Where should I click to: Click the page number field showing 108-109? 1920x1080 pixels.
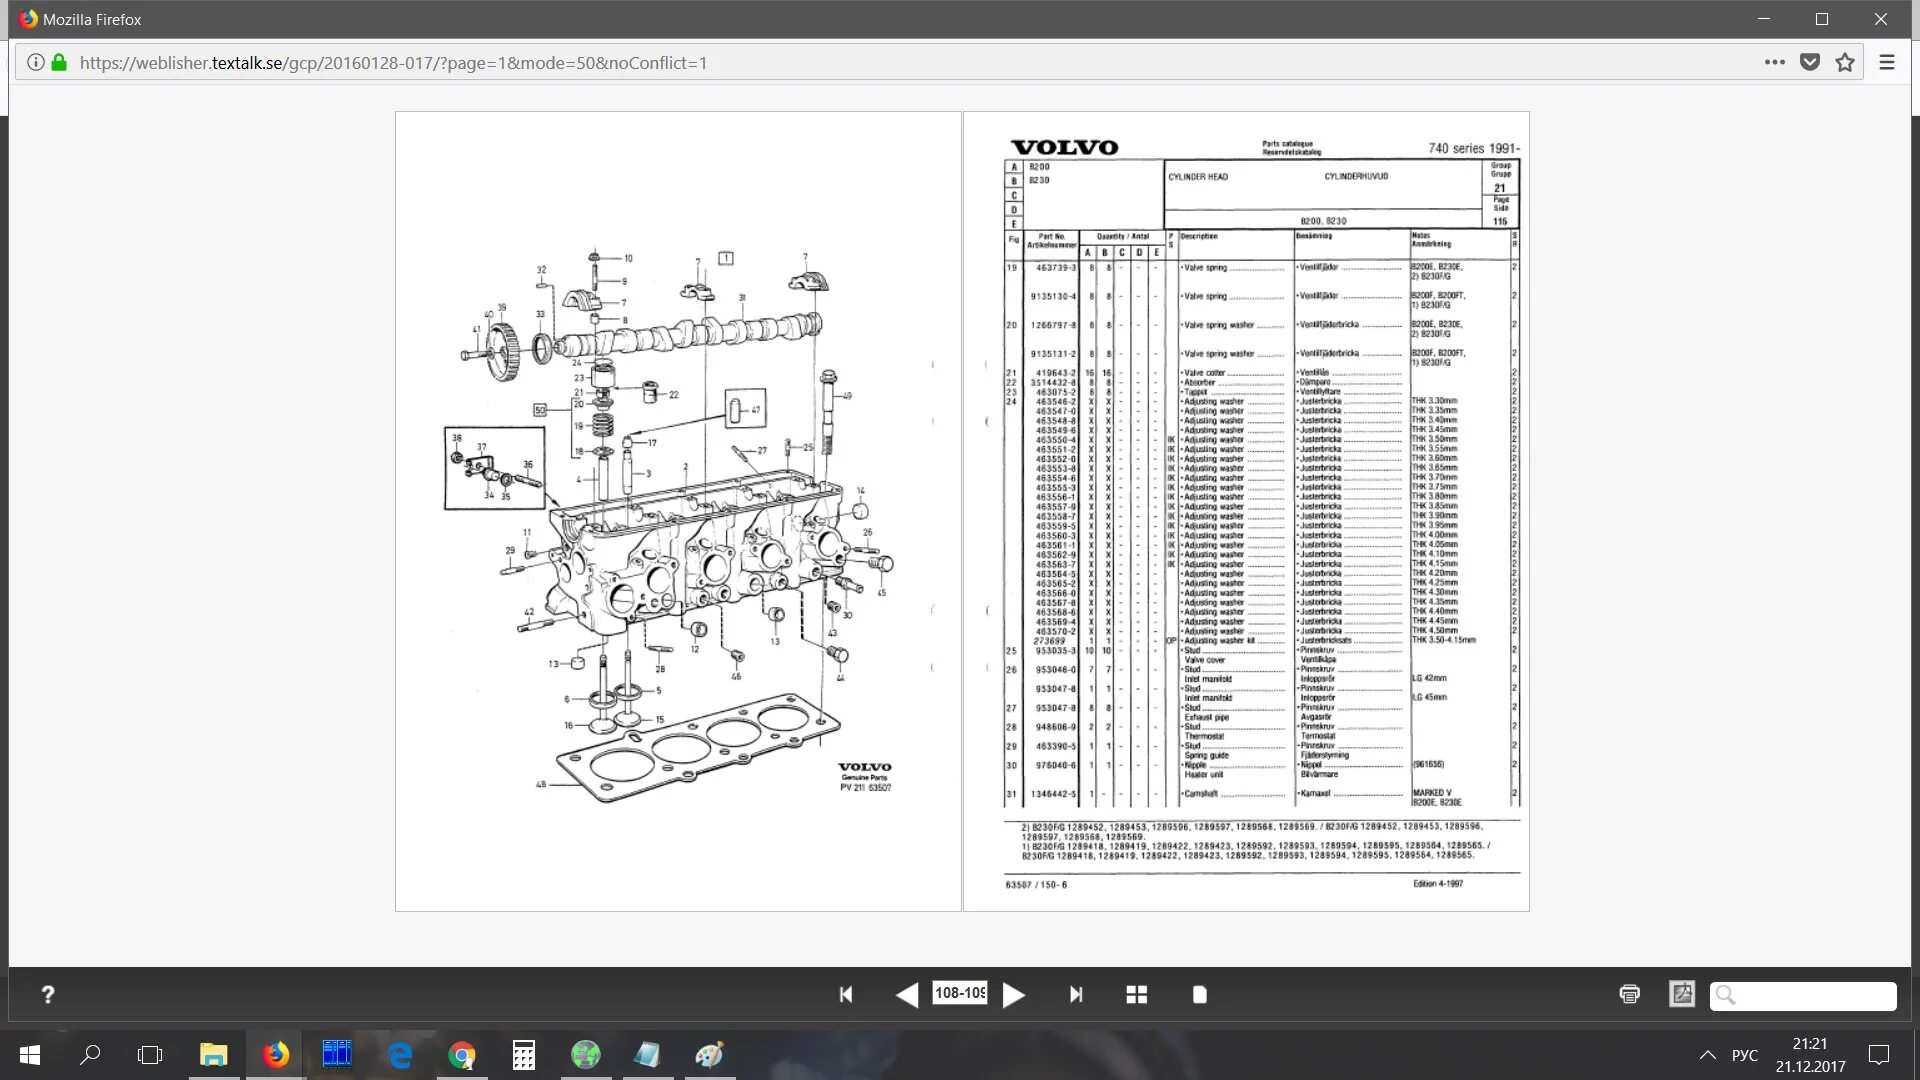click(960, 993)
